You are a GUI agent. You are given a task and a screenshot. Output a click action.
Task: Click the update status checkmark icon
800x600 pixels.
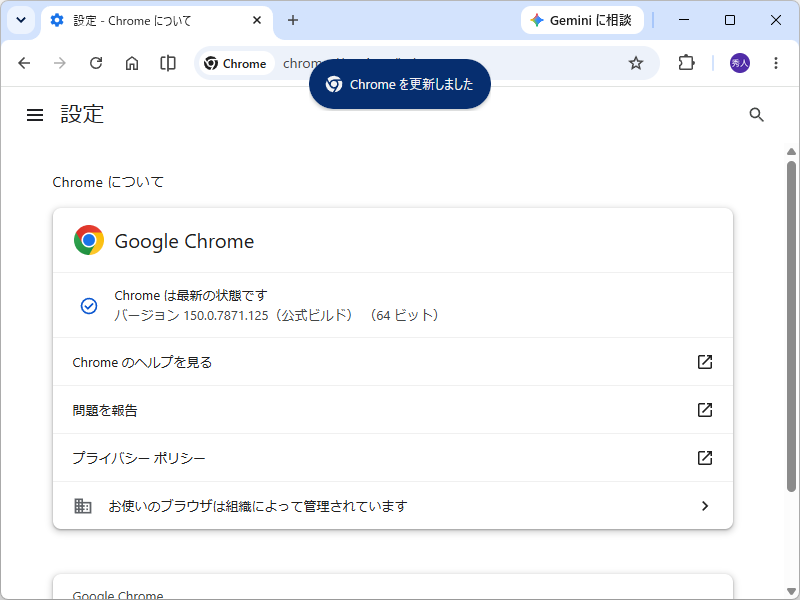89,306
